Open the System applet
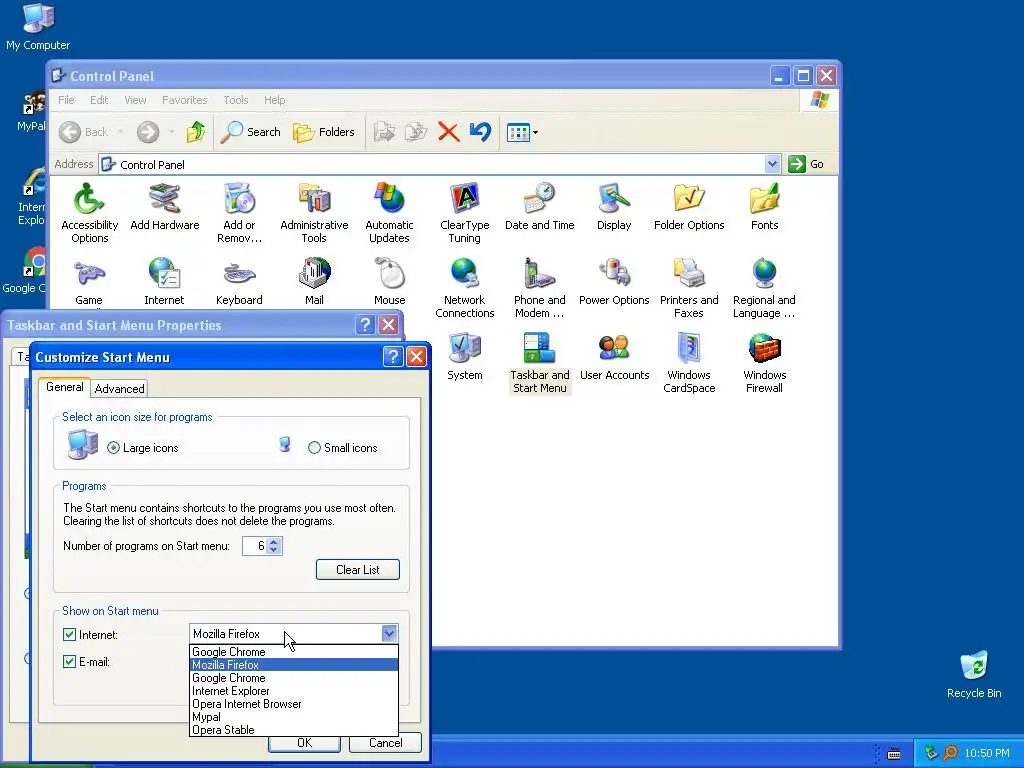The image size is (1024, 768). point(464,357)
